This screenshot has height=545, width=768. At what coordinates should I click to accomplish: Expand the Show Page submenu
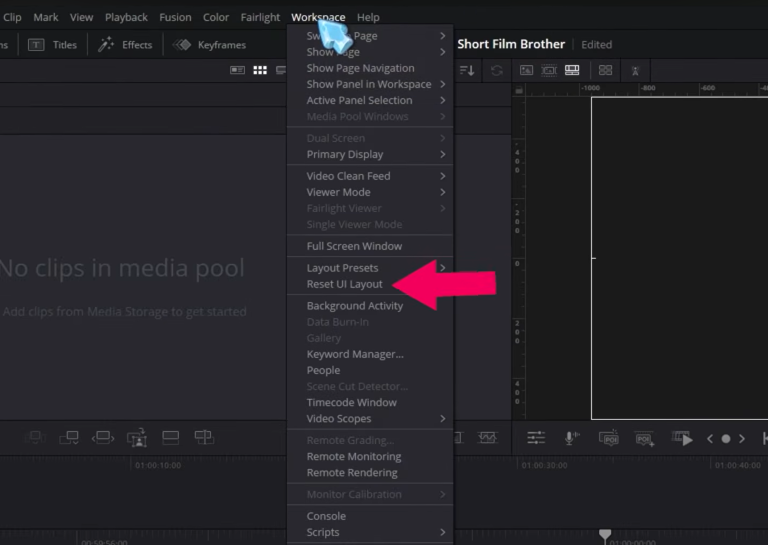click(370, 52)
